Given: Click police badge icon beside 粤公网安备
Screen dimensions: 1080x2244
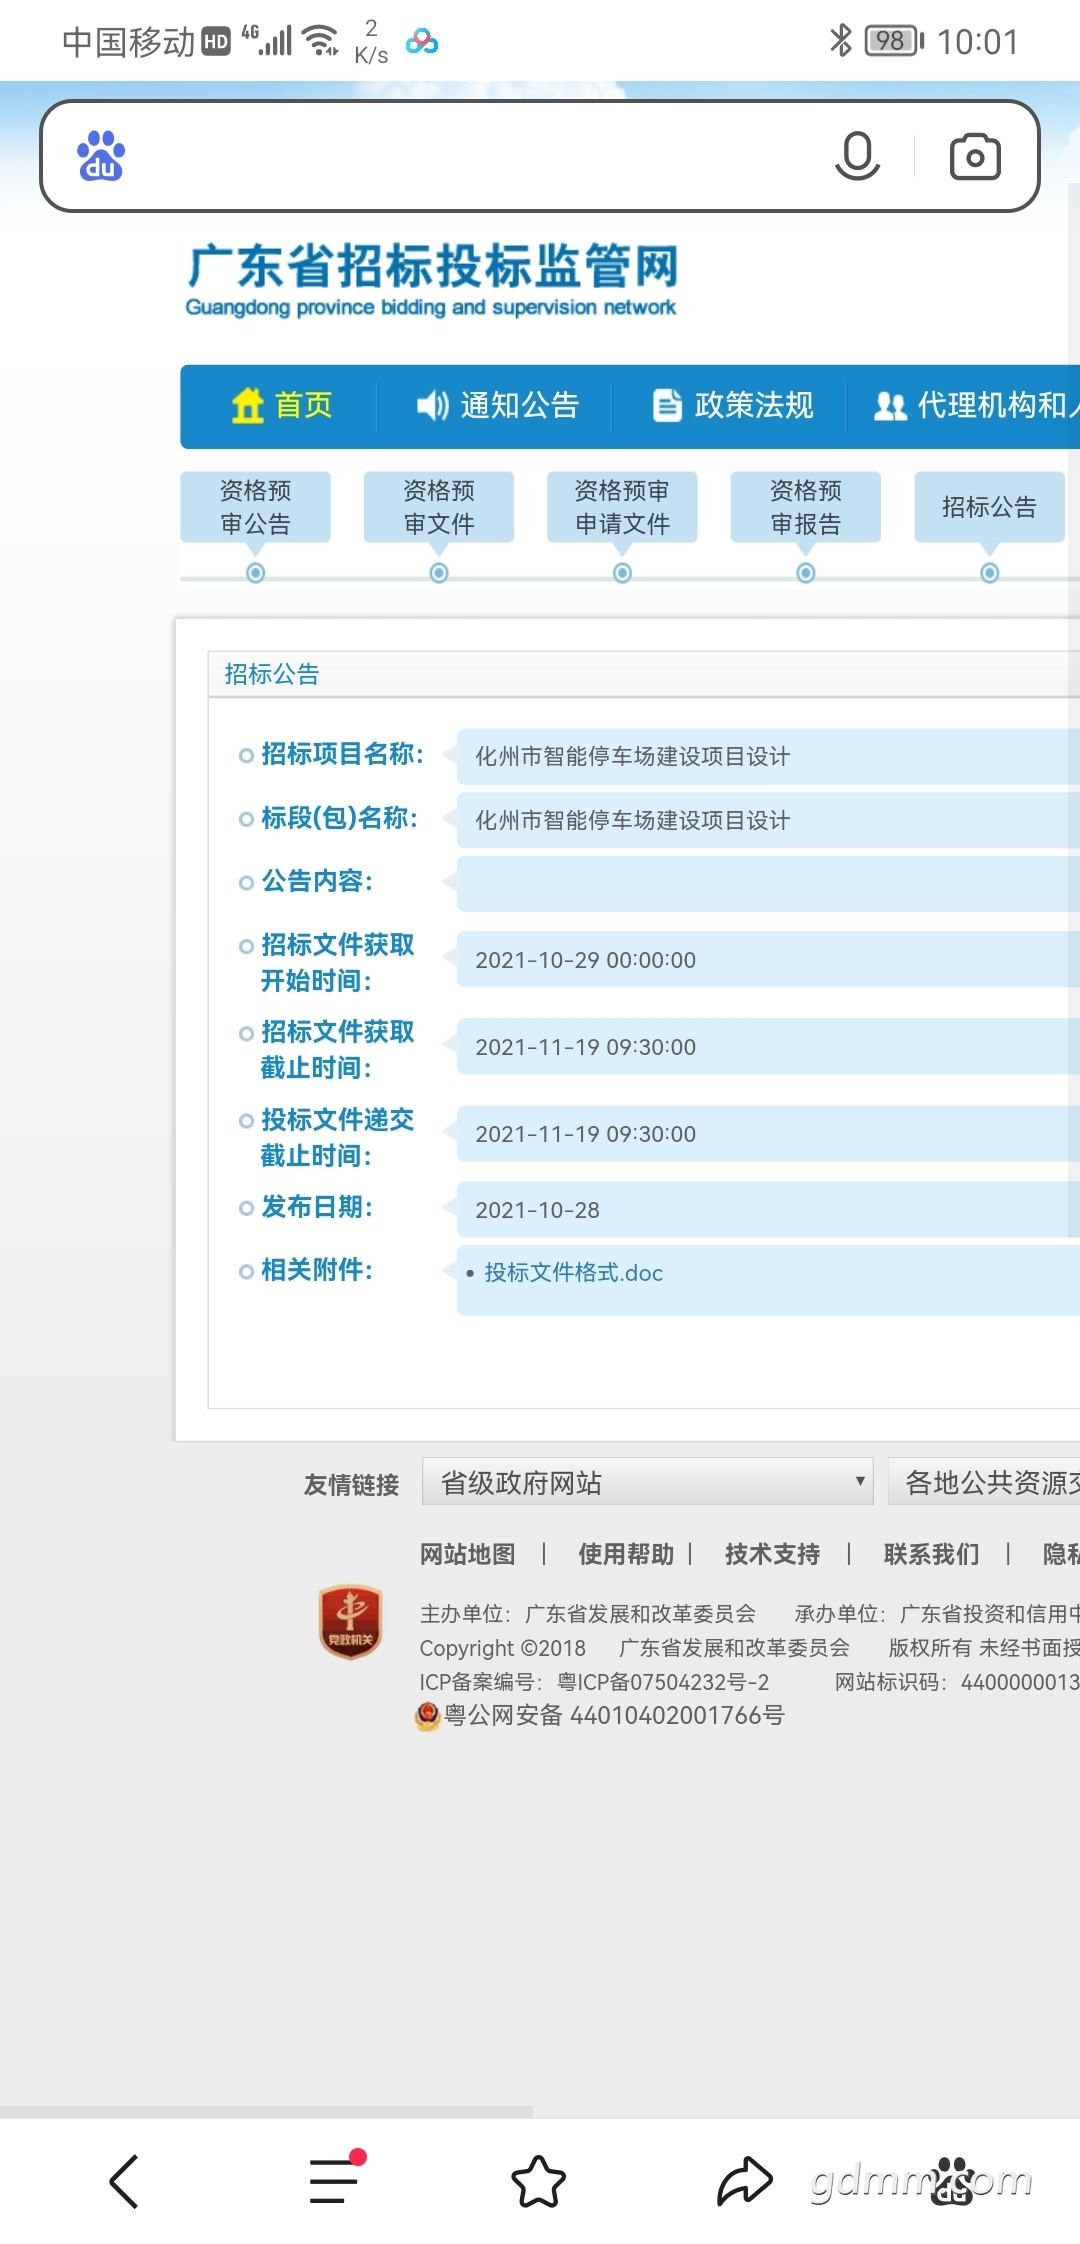Looking at the screenshot, I should [428, 1717].
